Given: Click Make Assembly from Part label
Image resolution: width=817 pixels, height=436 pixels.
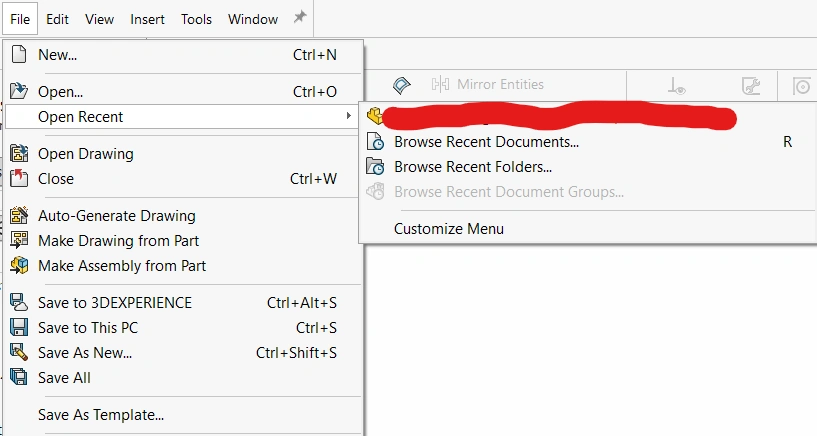Looking at the screenshot, I should tap(122, 266).
